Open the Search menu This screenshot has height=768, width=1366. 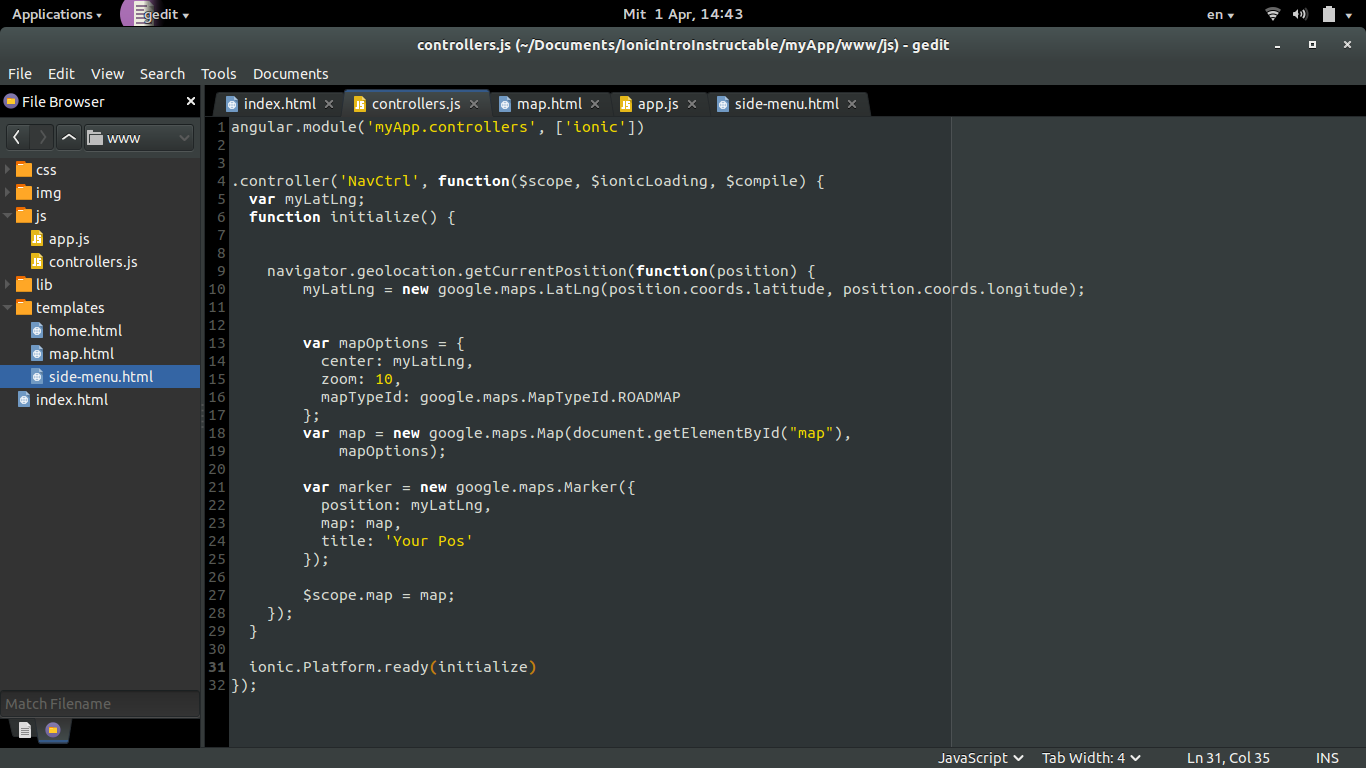click(162, 73)
